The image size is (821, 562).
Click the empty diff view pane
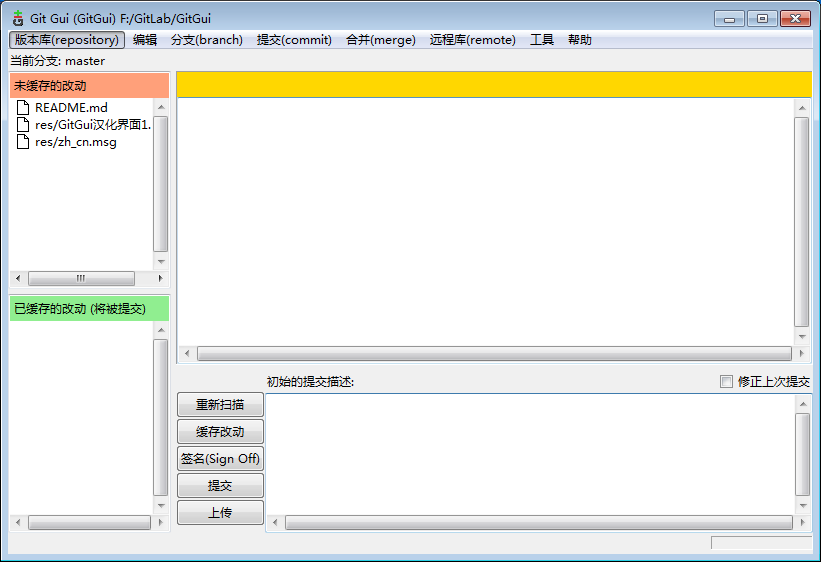tap(485, 222)
